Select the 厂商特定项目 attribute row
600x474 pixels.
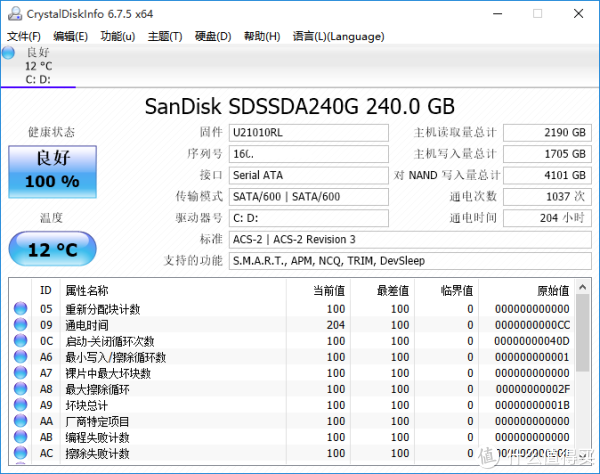click(292, 421)
